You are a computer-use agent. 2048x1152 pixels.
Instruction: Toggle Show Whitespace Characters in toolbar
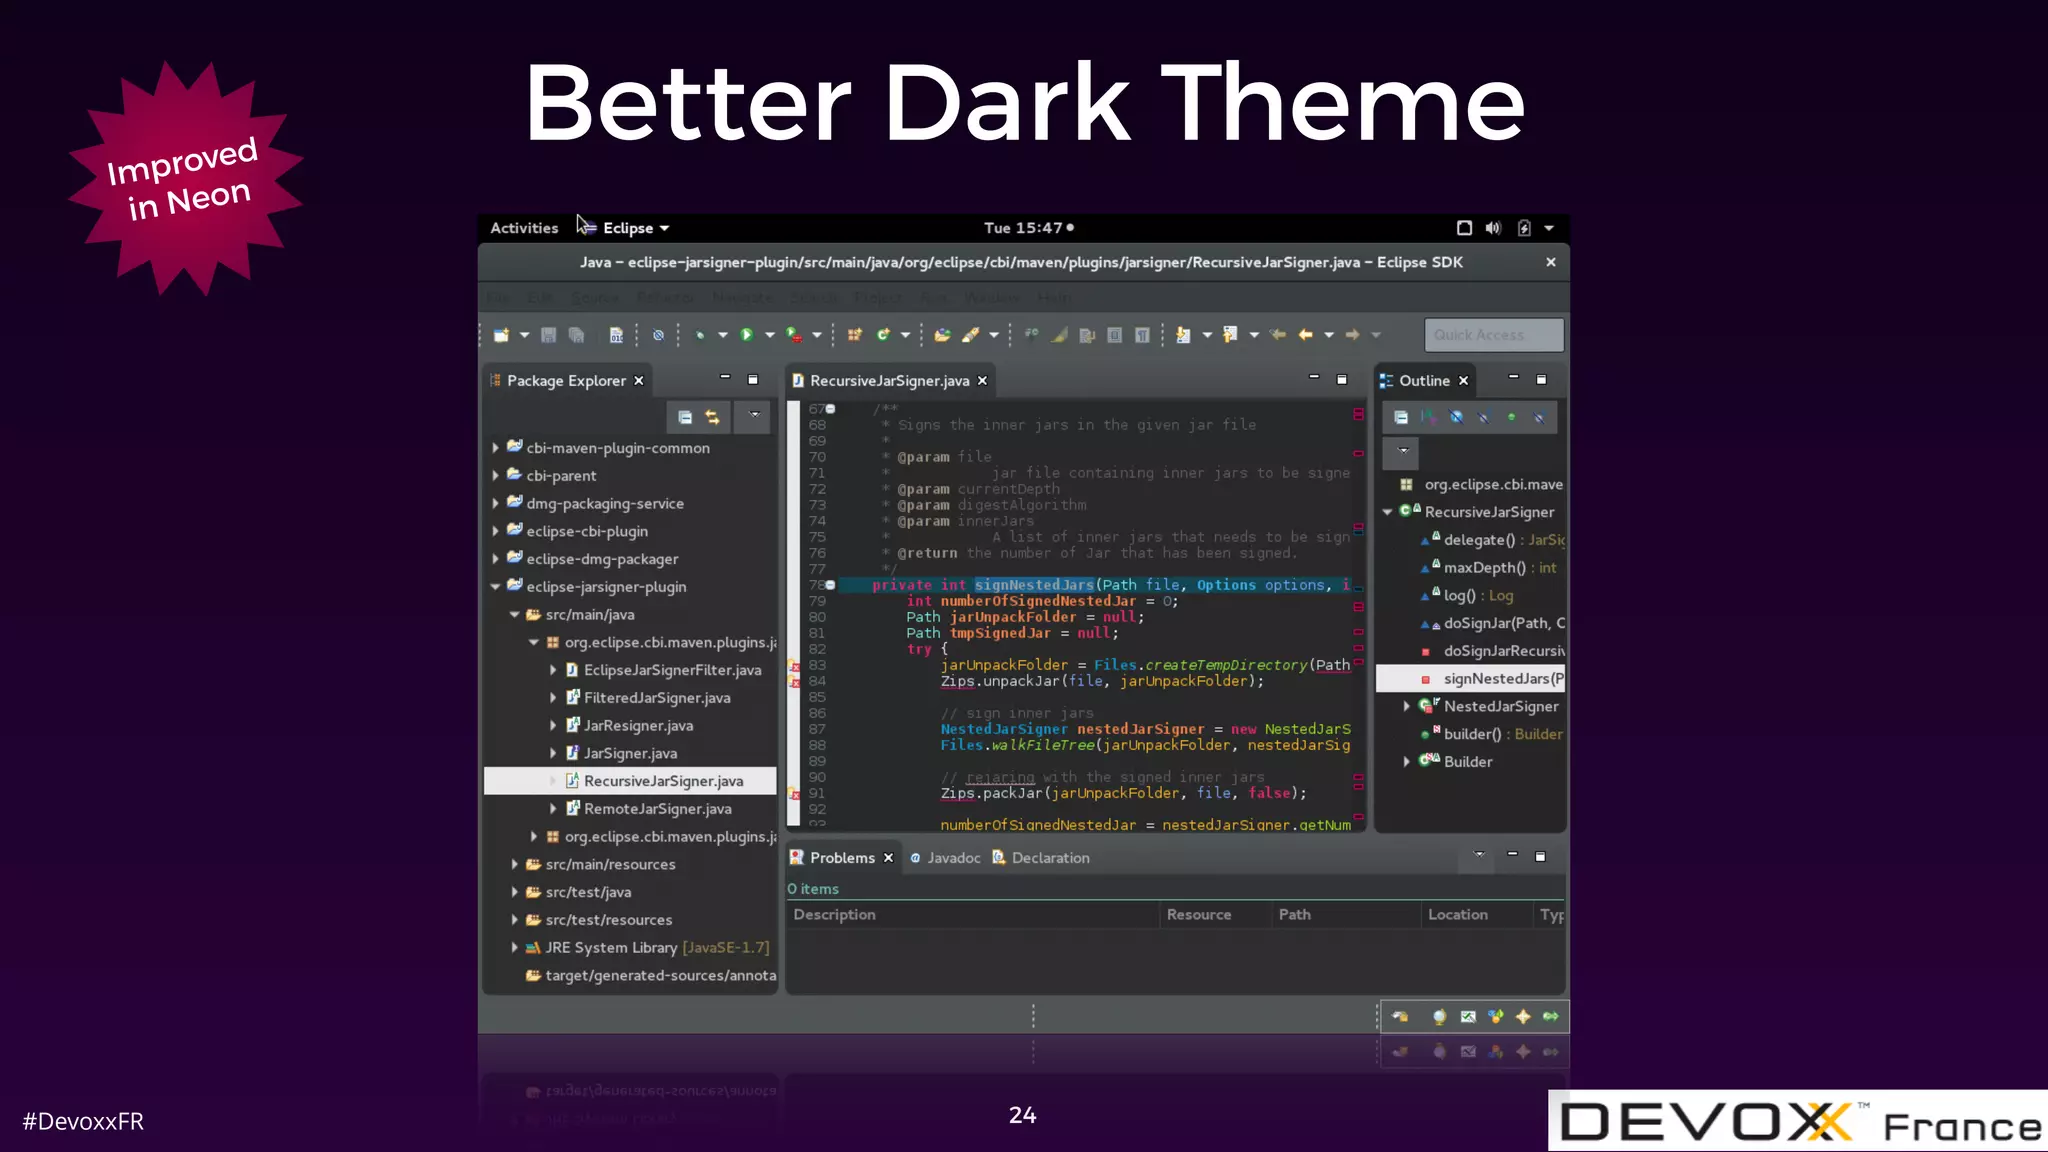click(x=1142, y=335)
